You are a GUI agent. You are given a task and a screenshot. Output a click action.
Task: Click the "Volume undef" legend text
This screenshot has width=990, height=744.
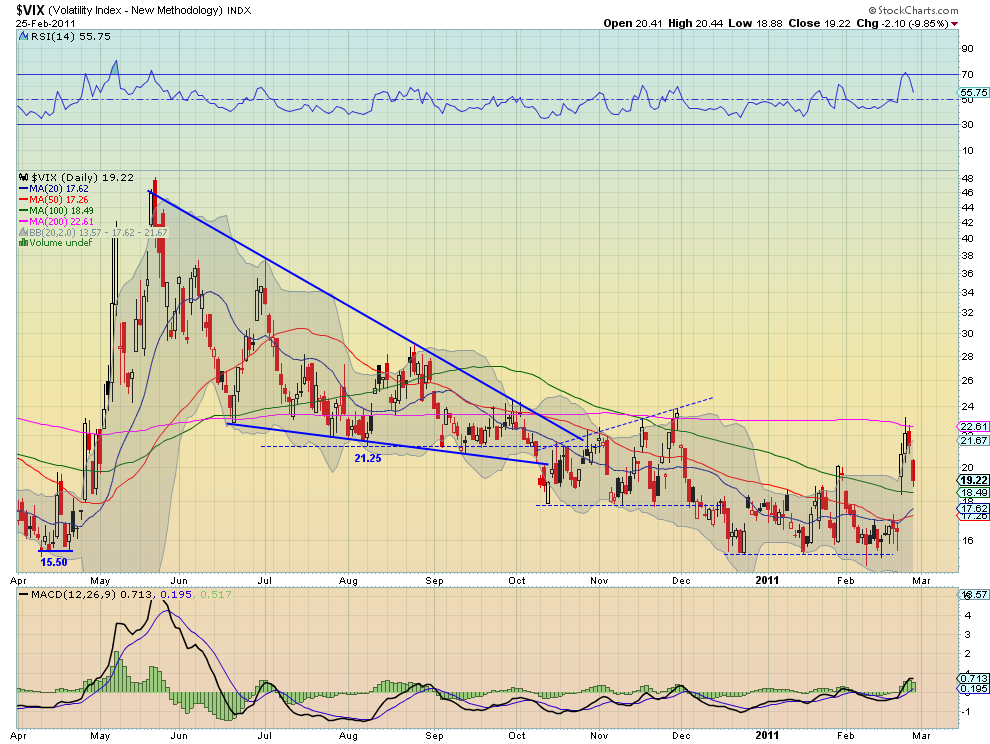61,243
